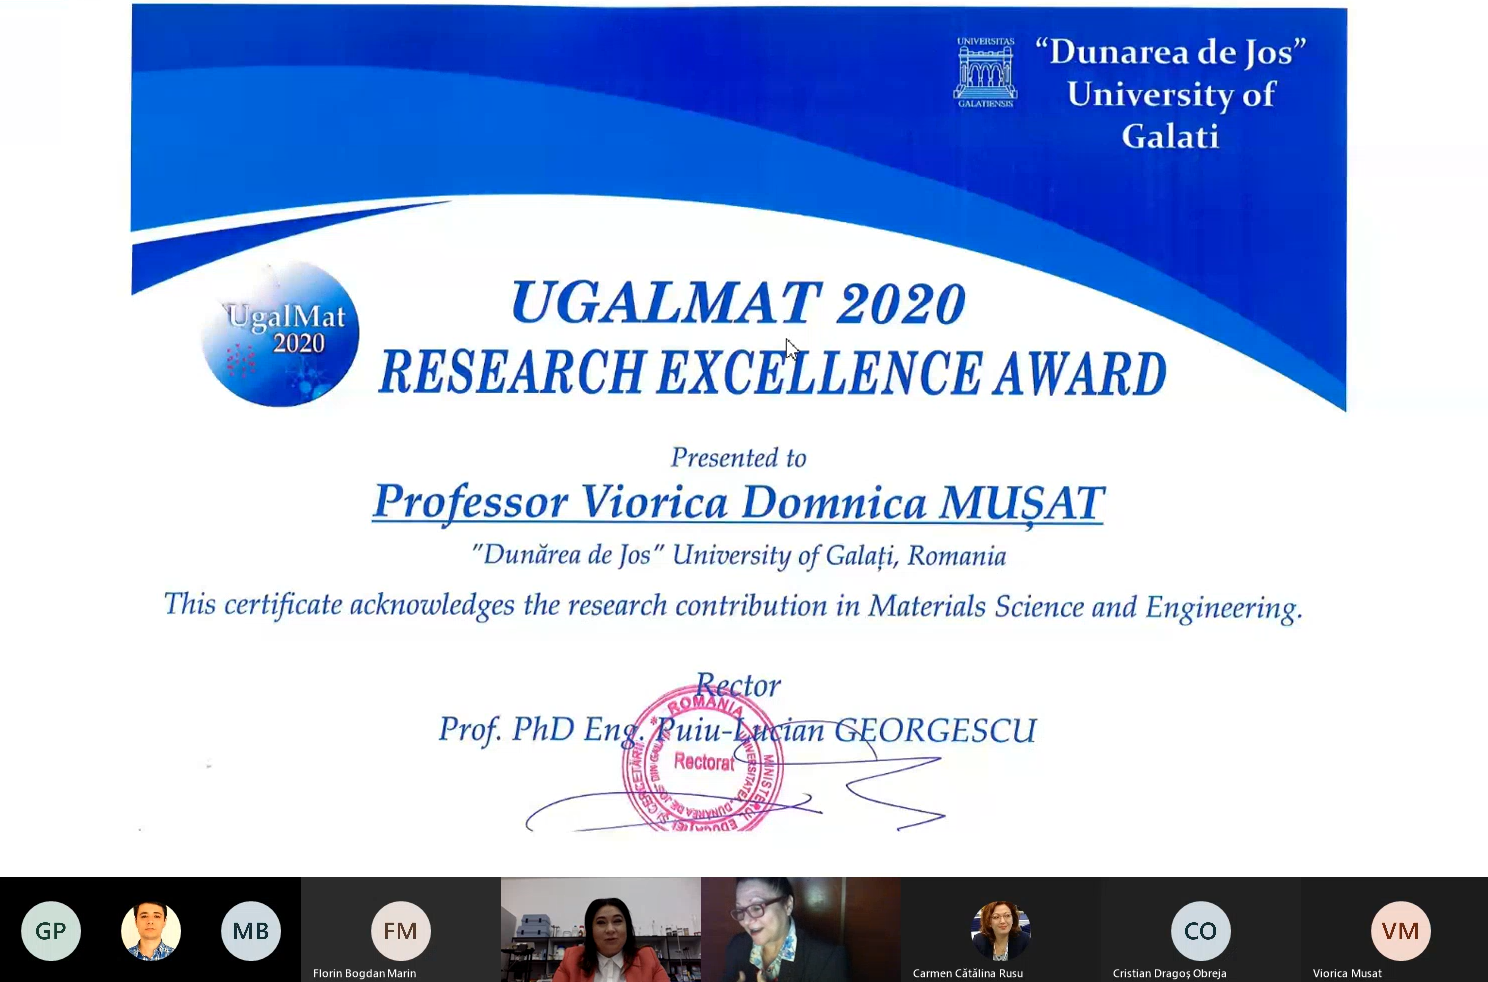1488x982 pixels.
Task: Click the UgalMat 2020 round logo
Action: point(280,334)
